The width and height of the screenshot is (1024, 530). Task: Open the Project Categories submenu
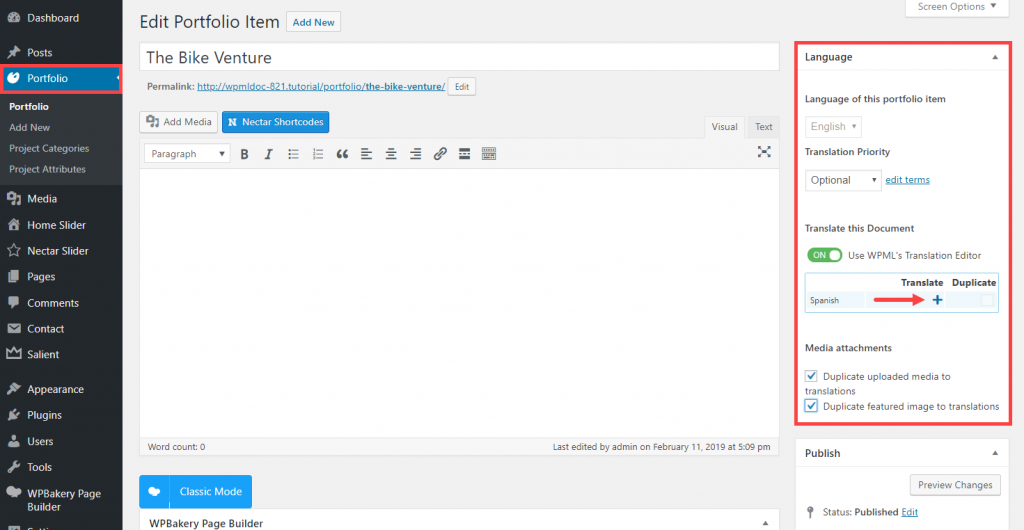(49, 148)
